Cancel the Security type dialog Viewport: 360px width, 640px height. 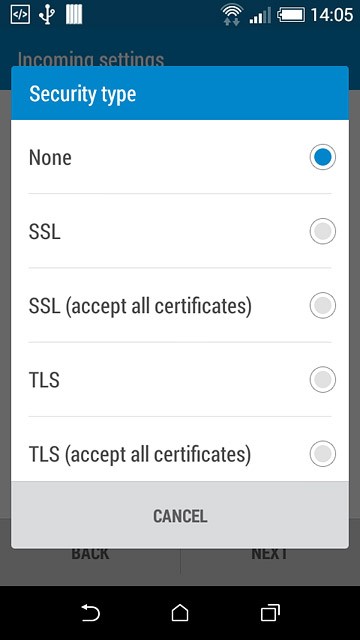pyautogui.click(x=180, y=516)
